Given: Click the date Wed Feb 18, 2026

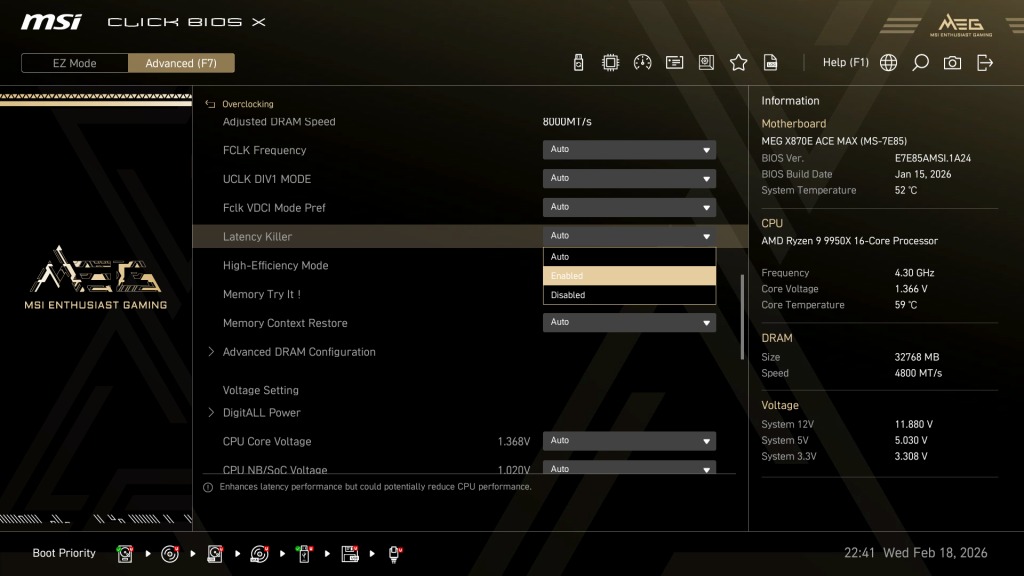Looking at the screenshot, I should [935, 552].
